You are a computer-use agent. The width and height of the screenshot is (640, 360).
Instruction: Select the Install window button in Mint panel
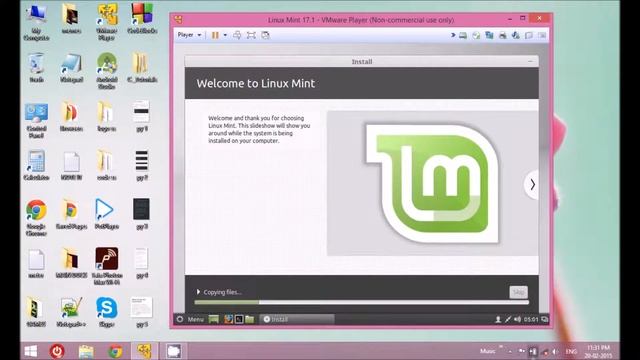(297, 319)
